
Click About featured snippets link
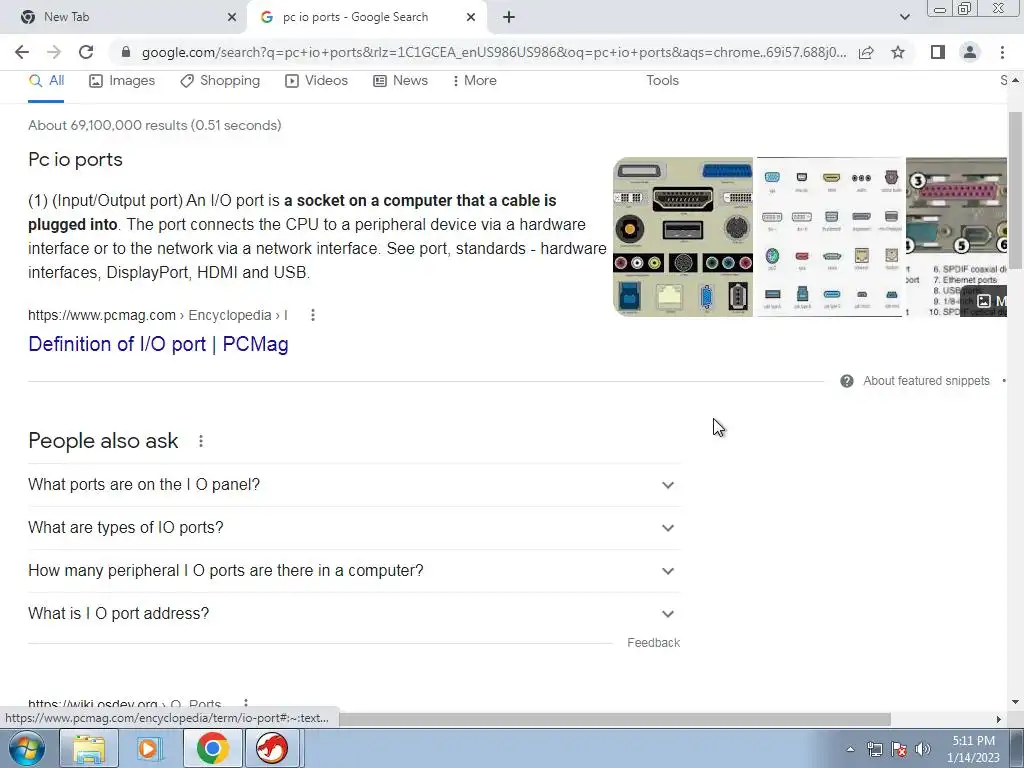[926, 381]
